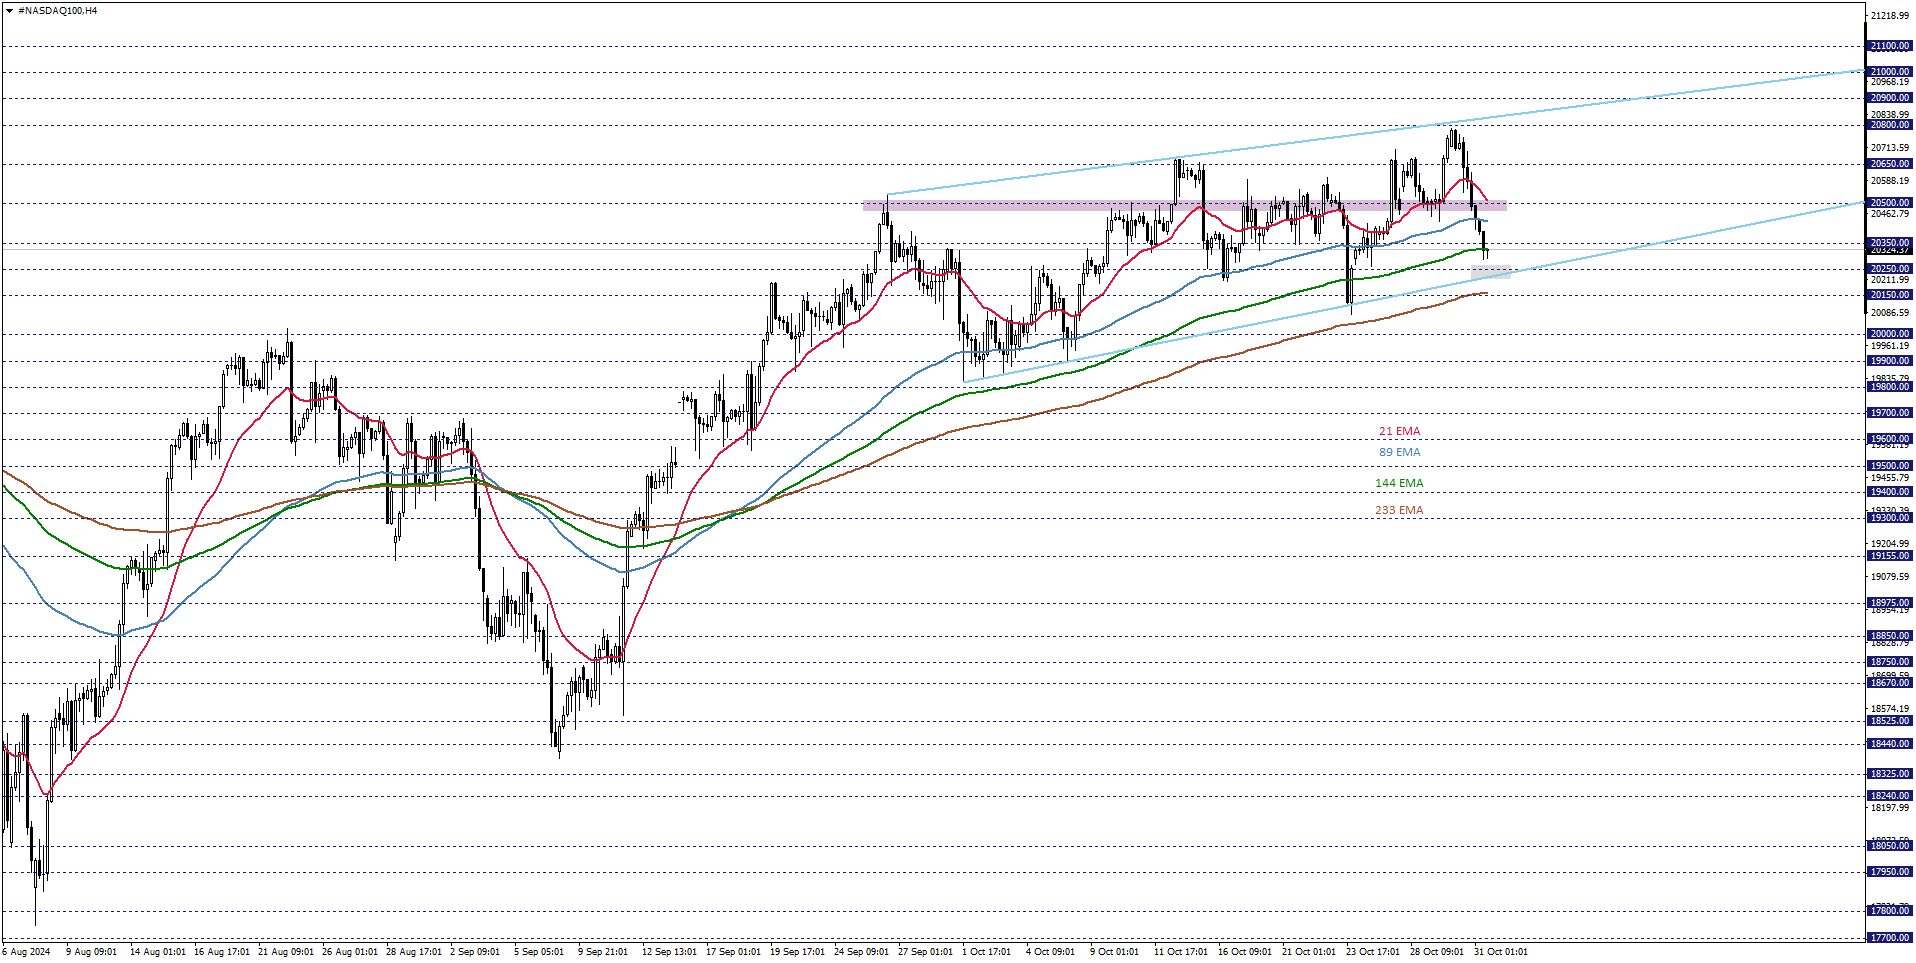This screenshot has height=963, width=1916.
Task: Click the 19155.00 price level label
Action: click(x=1890, y=556)
